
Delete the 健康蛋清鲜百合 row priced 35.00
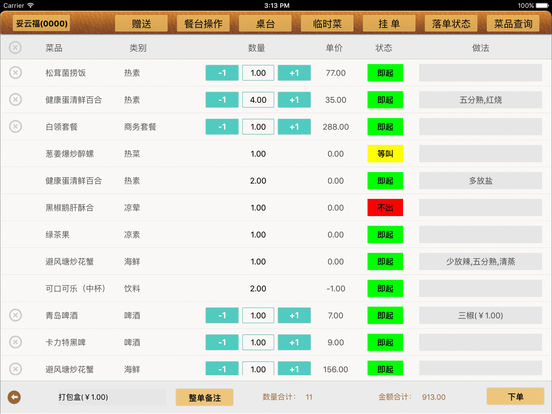[x=15, y=100]
